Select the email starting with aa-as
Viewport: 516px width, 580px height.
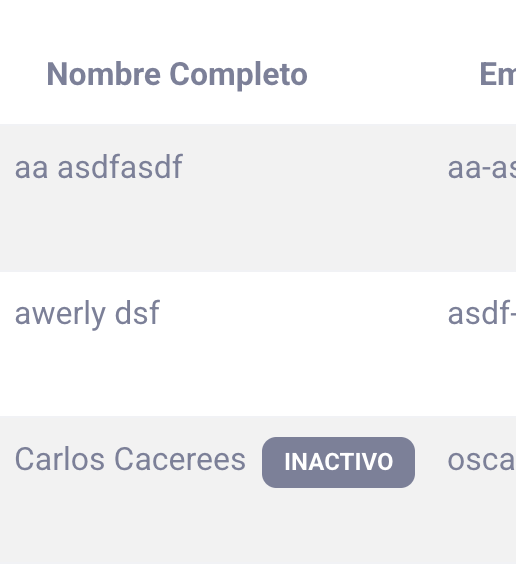coord(482,168)
